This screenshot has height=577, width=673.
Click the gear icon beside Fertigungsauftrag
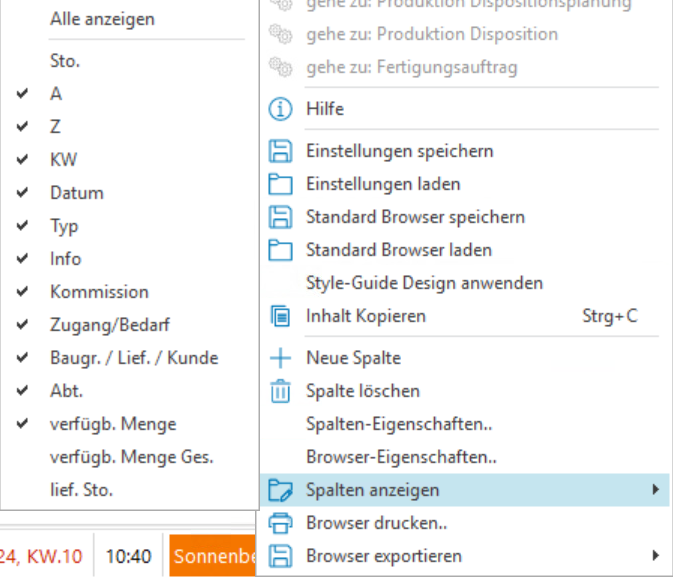pyautogui.click(x=281, y=67)
